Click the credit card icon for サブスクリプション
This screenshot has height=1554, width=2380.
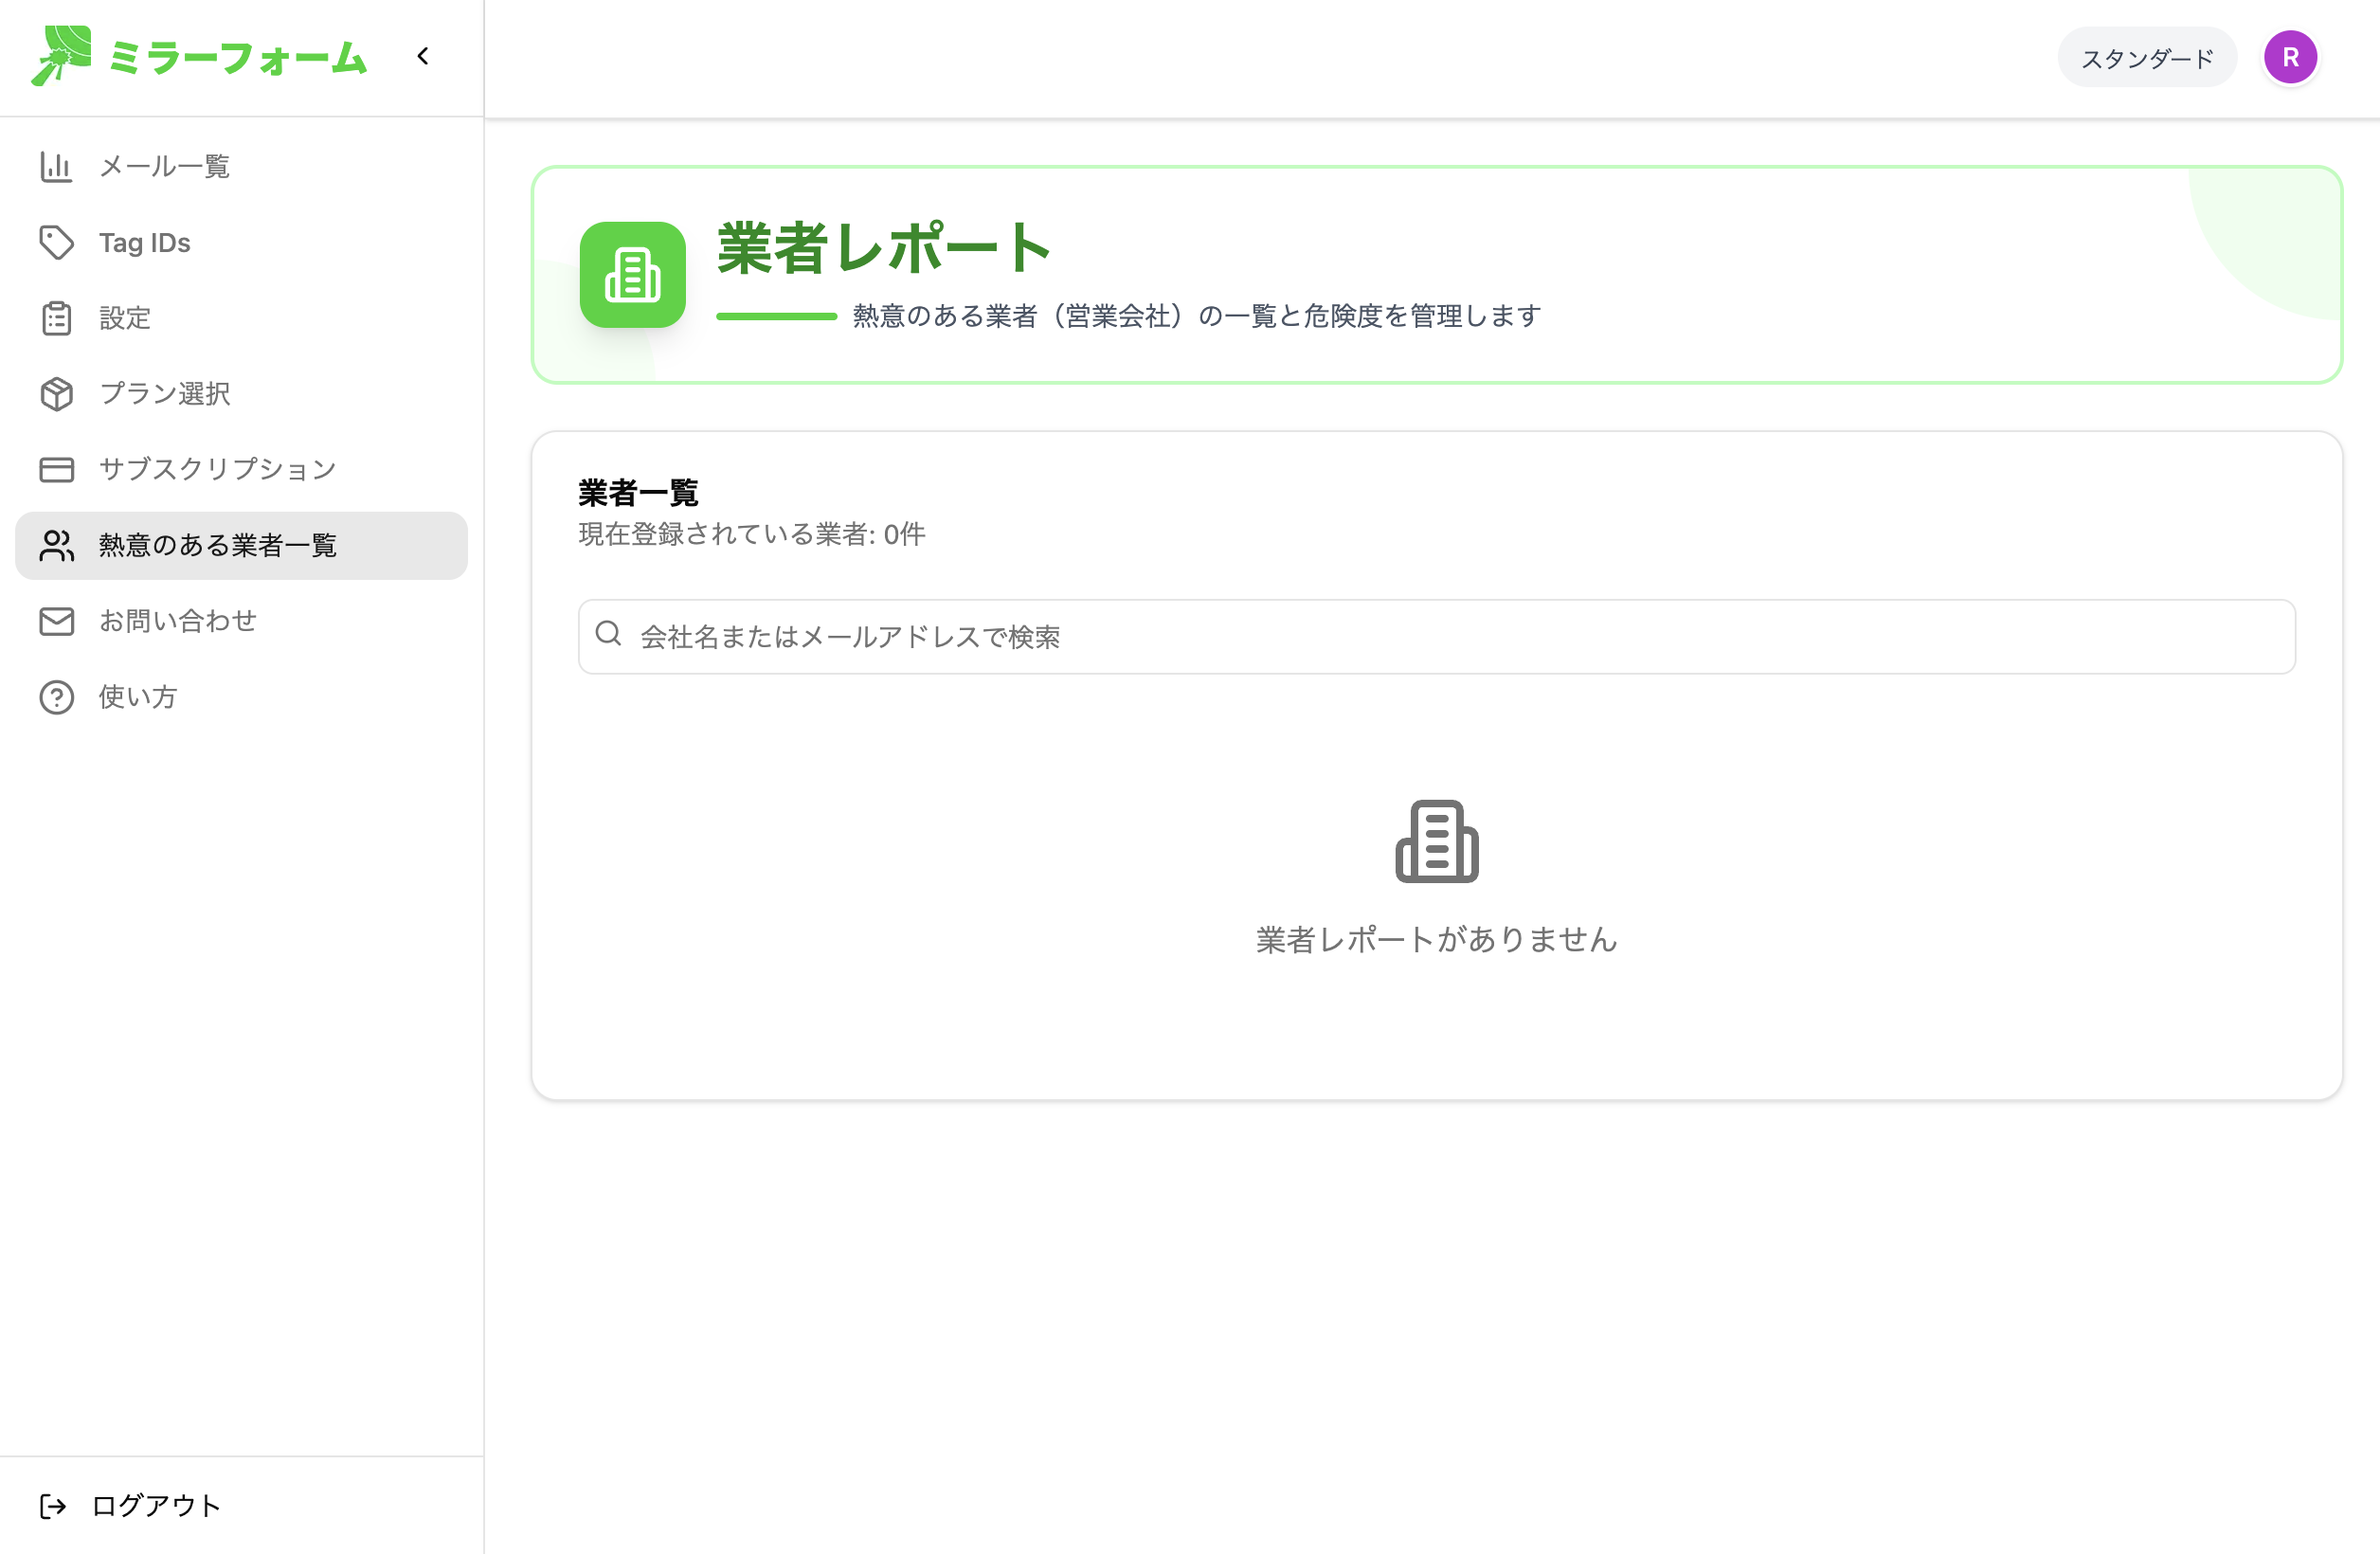56,469
